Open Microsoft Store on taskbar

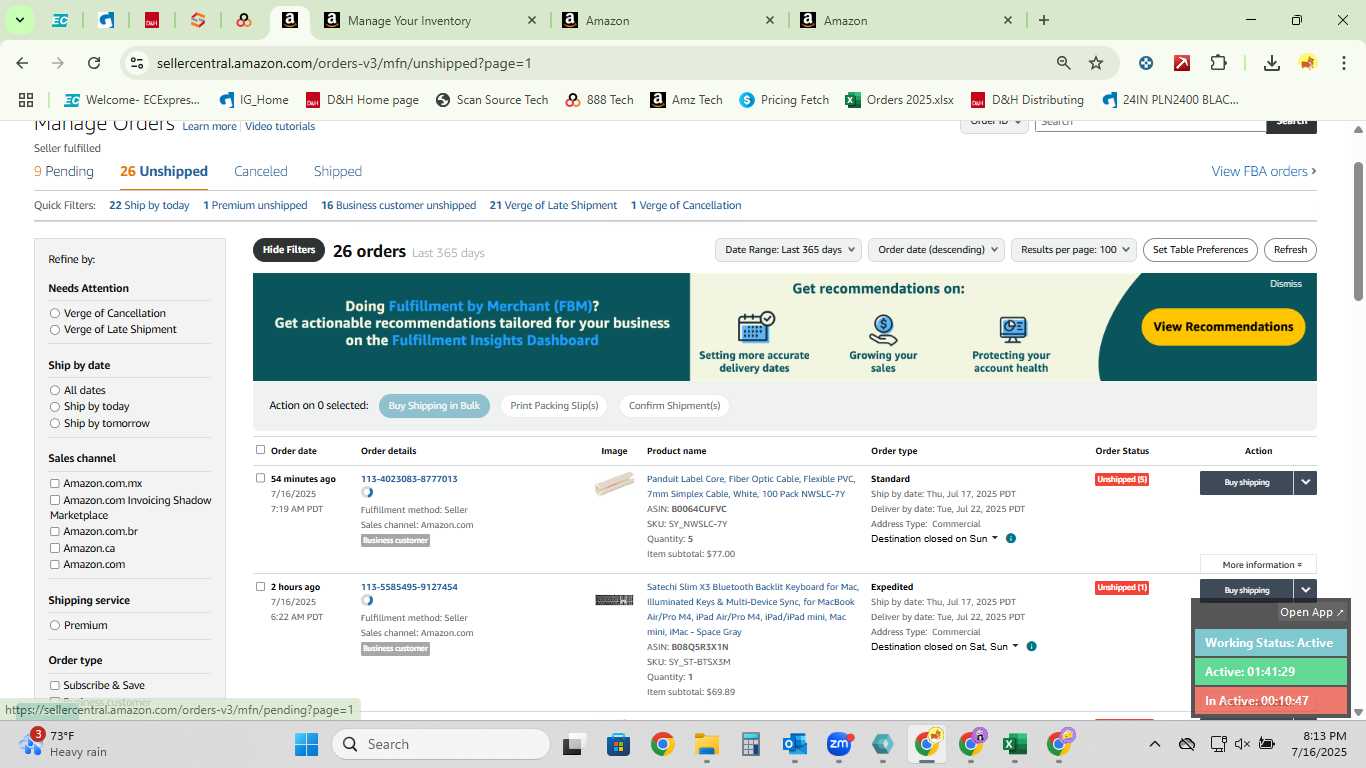618,744
